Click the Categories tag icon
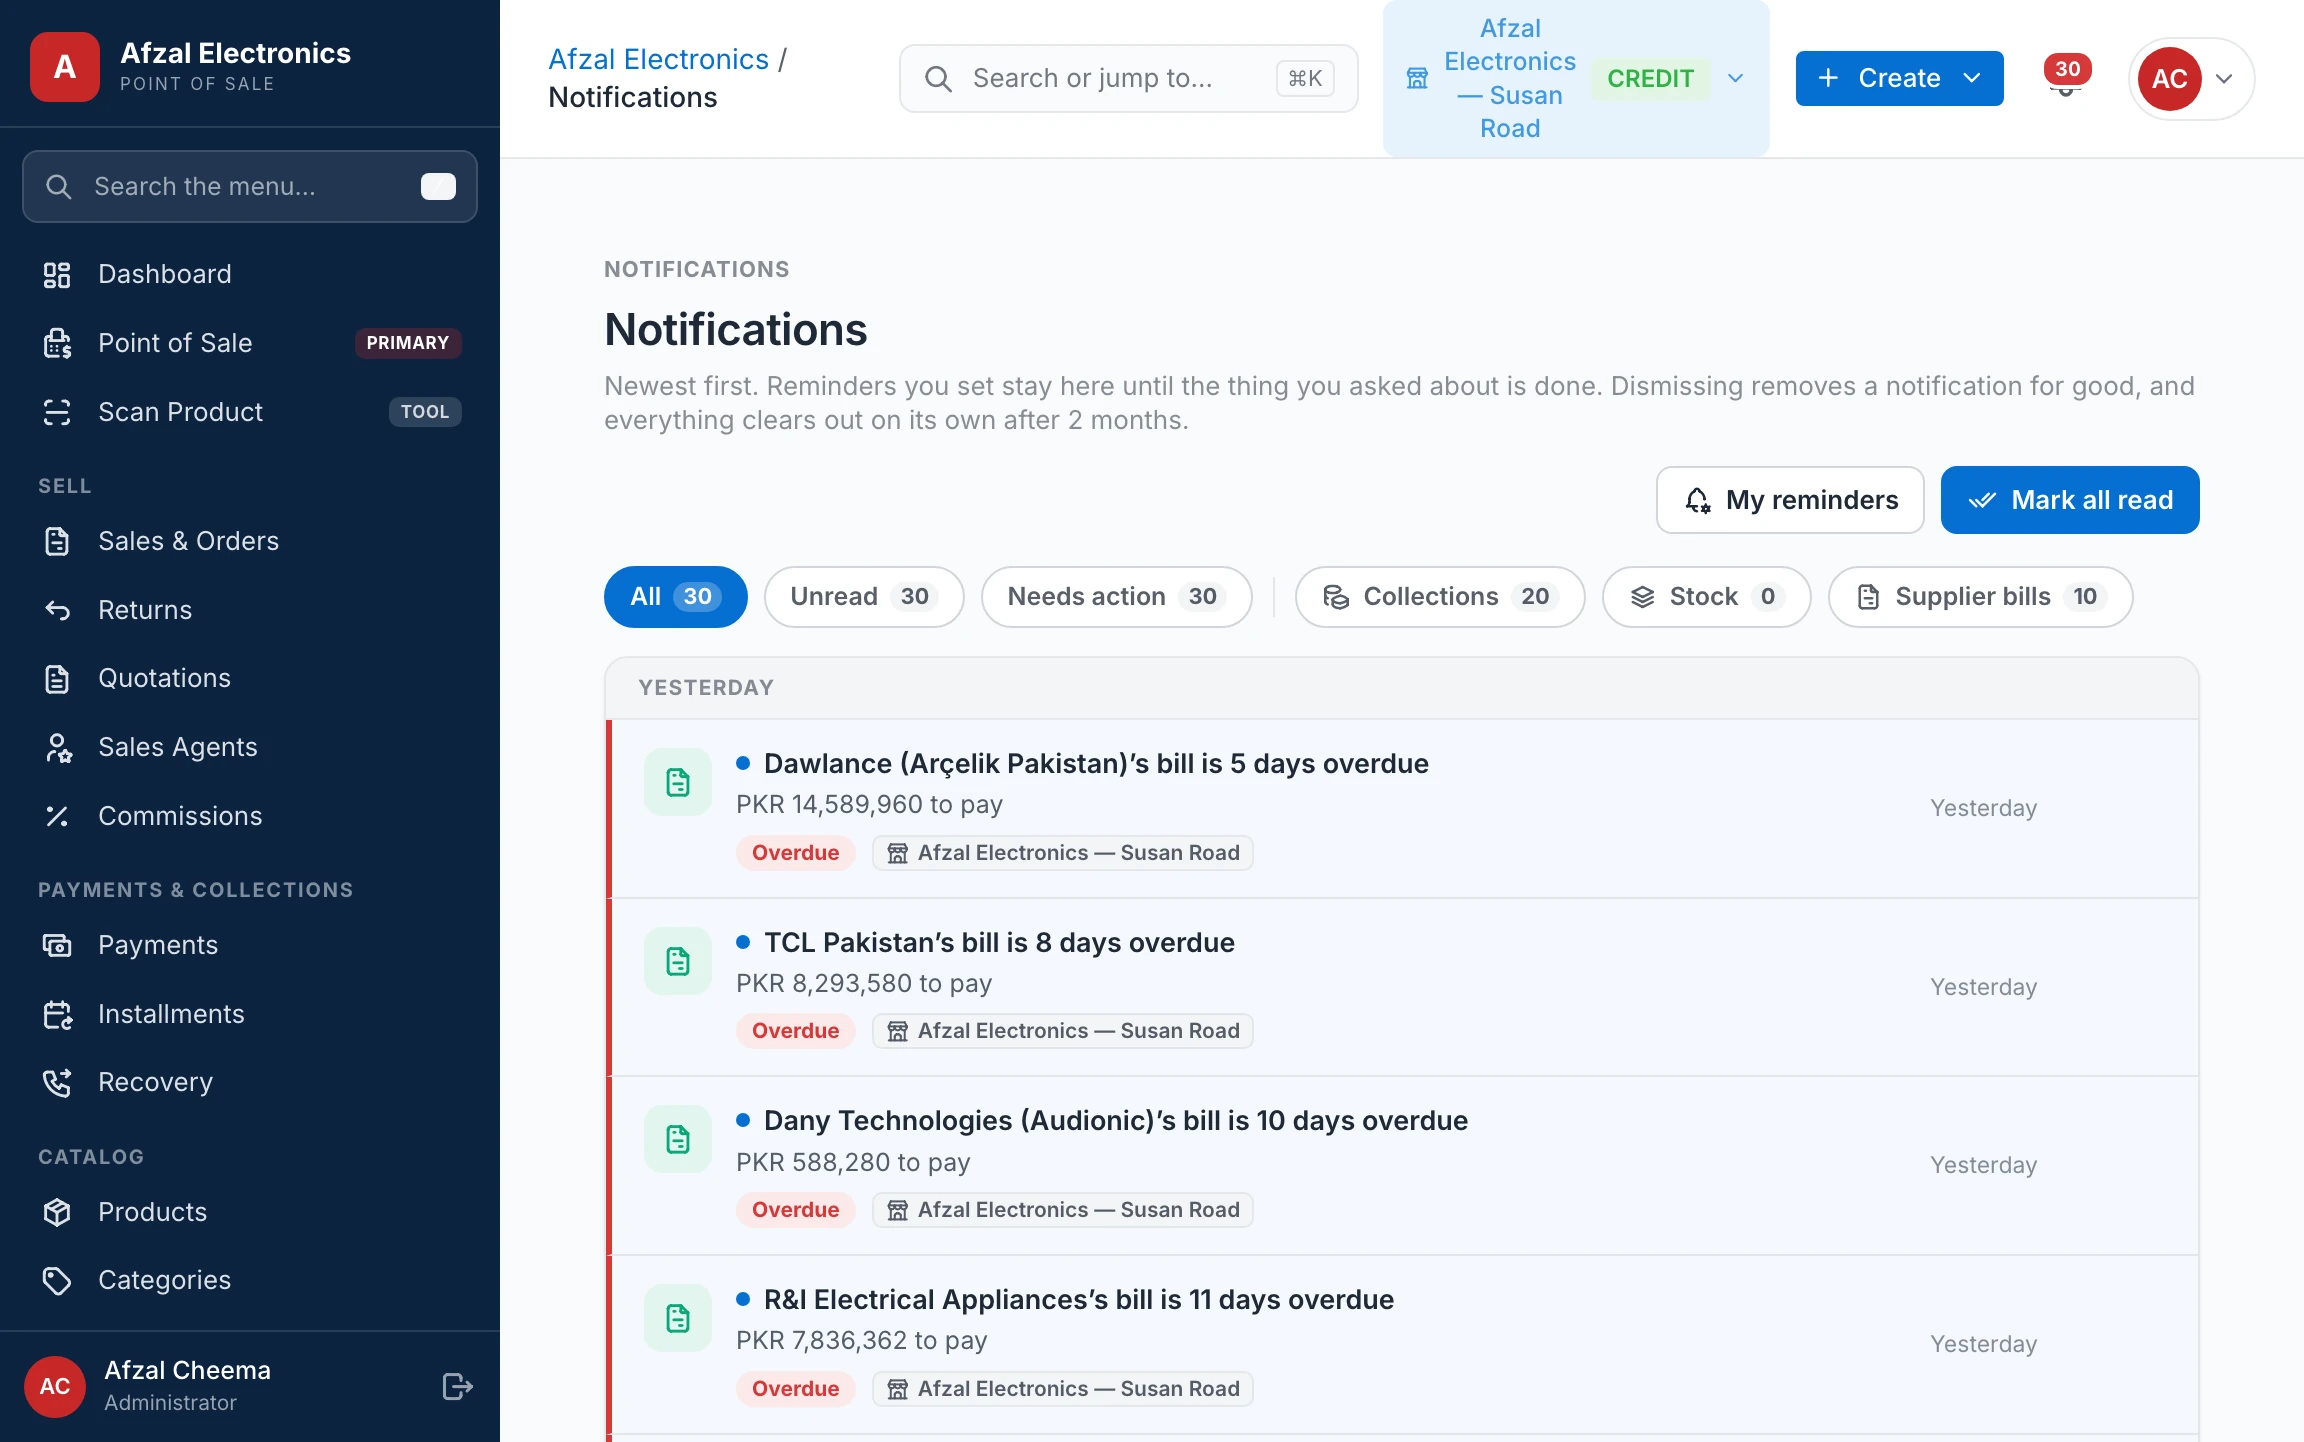Screen dimensions: 2304x1442 (57, 1280)
